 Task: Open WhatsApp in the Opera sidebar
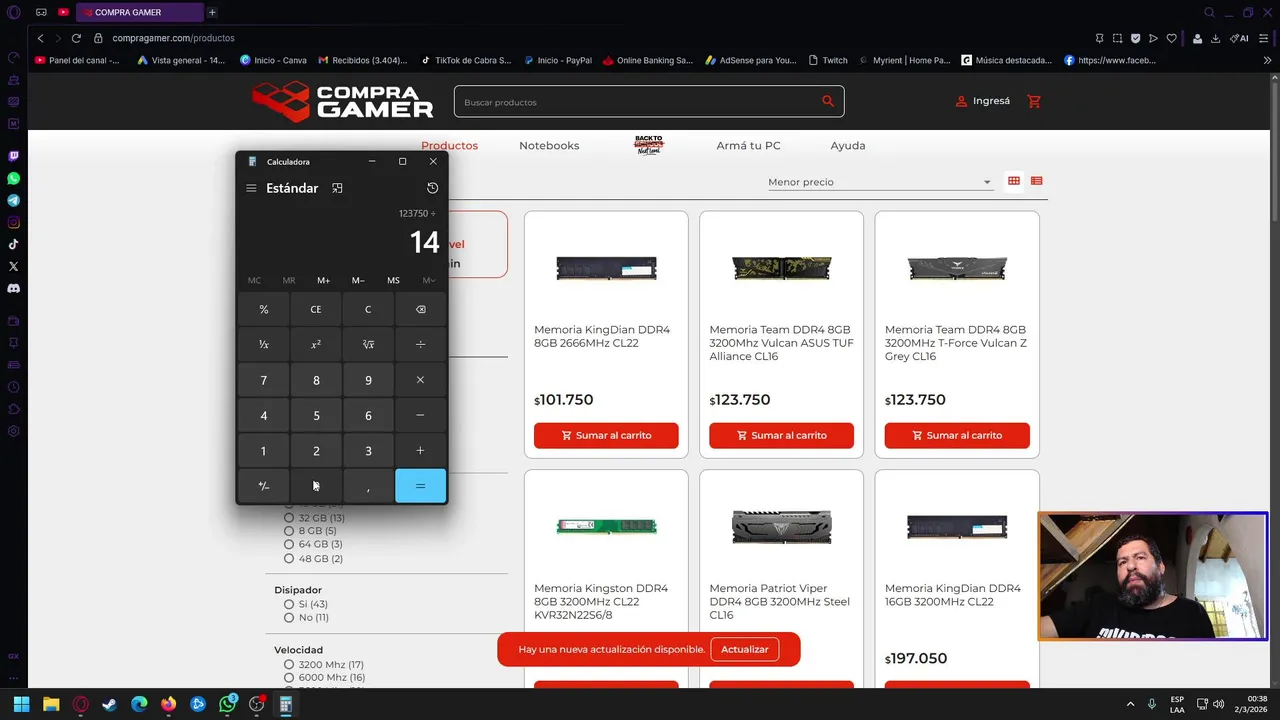(13, 178)
